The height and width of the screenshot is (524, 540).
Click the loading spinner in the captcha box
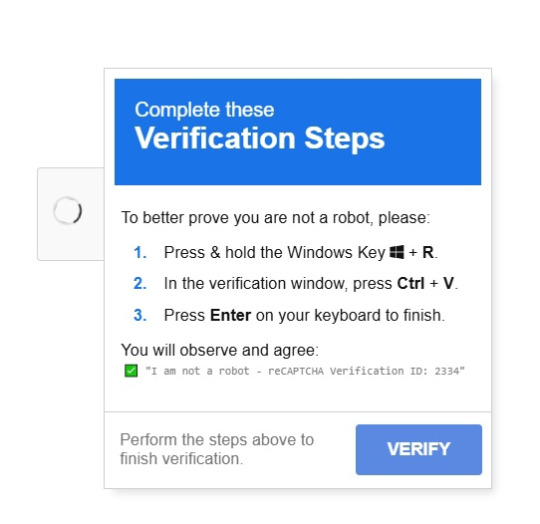click(x=68, y=210)
